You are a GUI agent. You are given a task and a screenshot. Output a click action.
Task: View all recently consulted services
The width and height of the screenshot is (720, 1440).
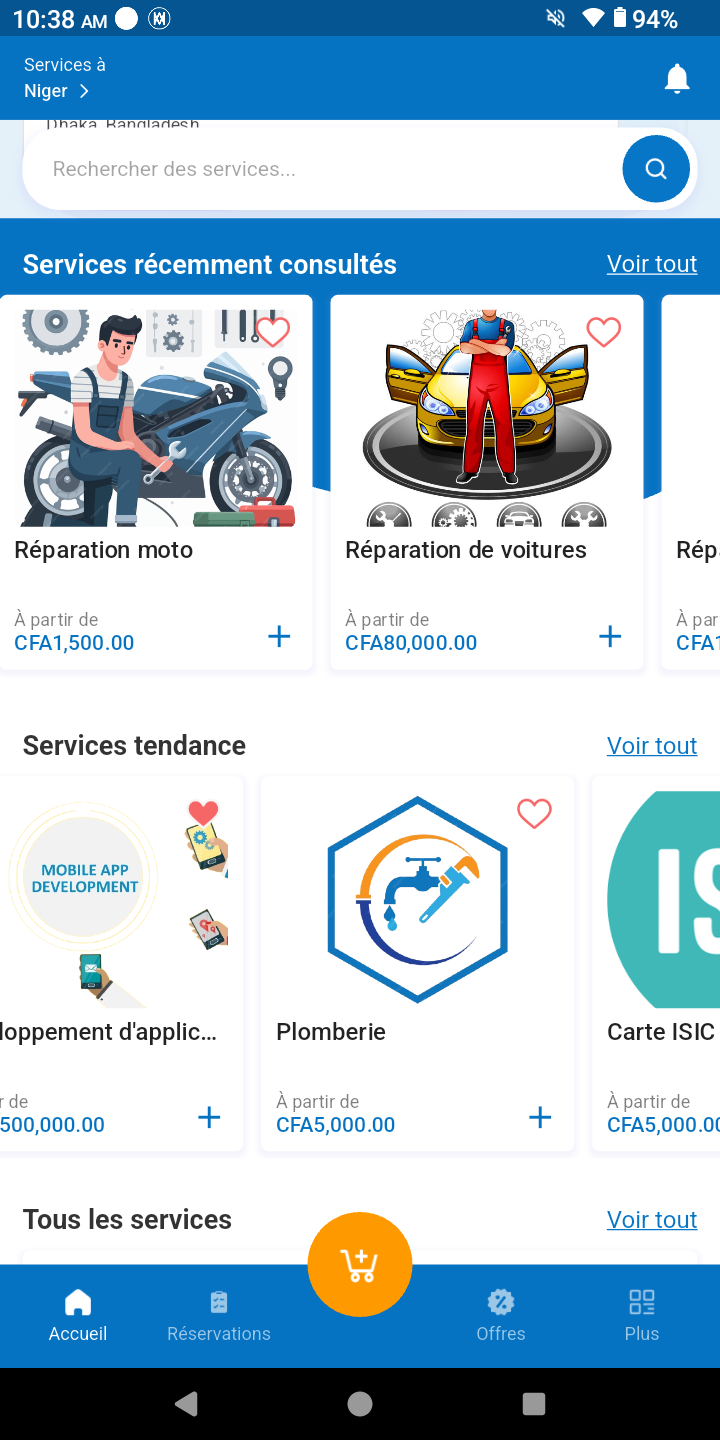click(x=652, y=263)
